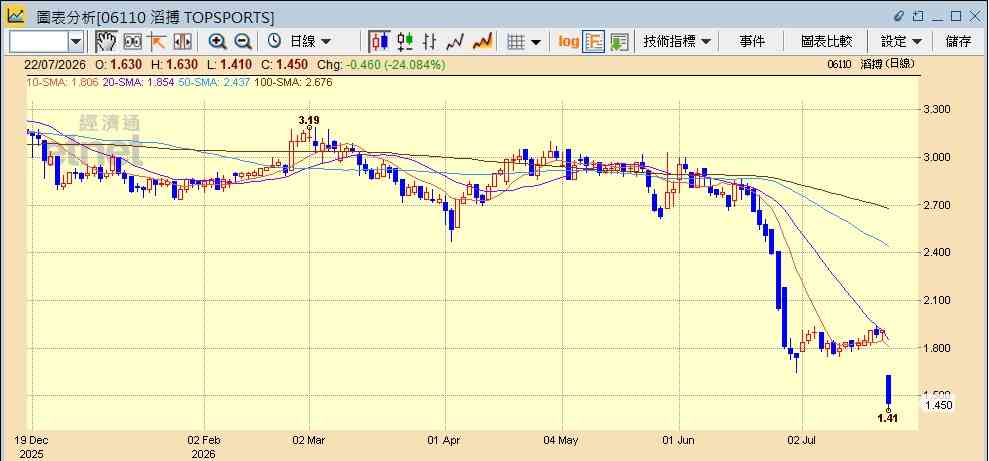Click the 50-SMA legend label
This screenshot has width=989, height=461.
click(214, 82)
